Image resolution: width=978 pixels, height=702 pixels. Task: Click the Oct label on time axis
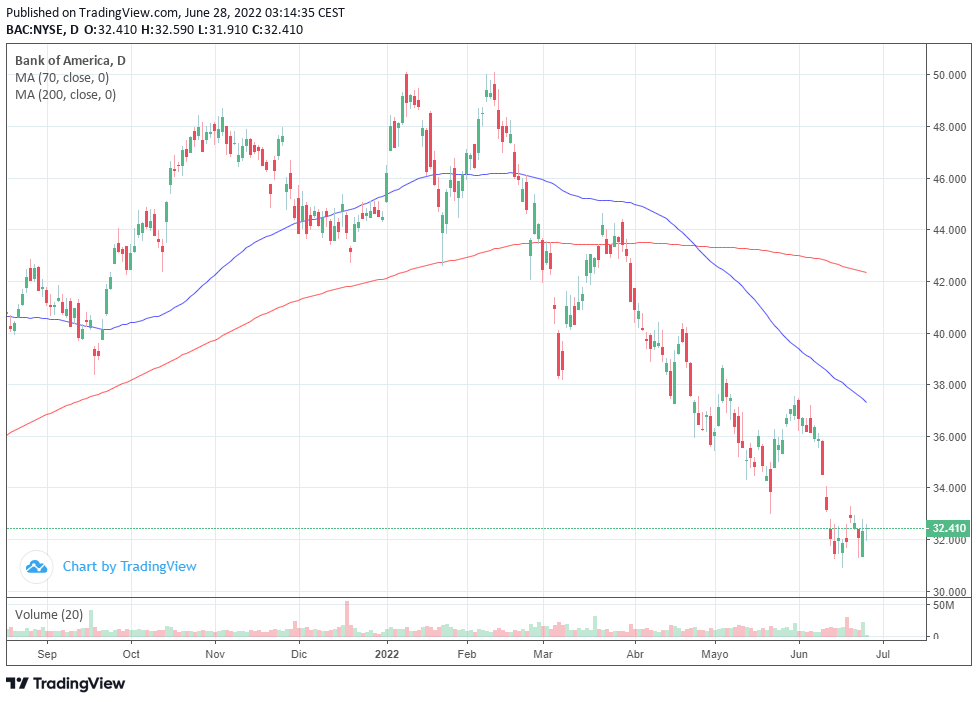pyautogui.click(x=131, y=654)
